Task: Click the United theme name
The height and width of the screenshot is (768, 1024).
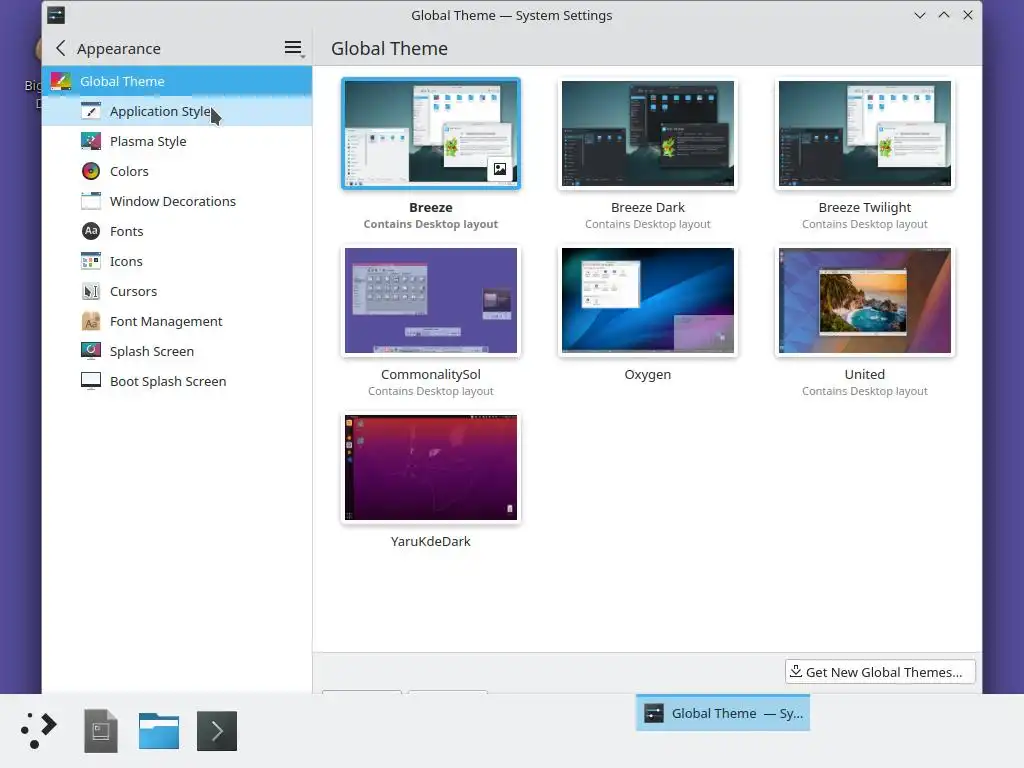Action: [865, 375]
